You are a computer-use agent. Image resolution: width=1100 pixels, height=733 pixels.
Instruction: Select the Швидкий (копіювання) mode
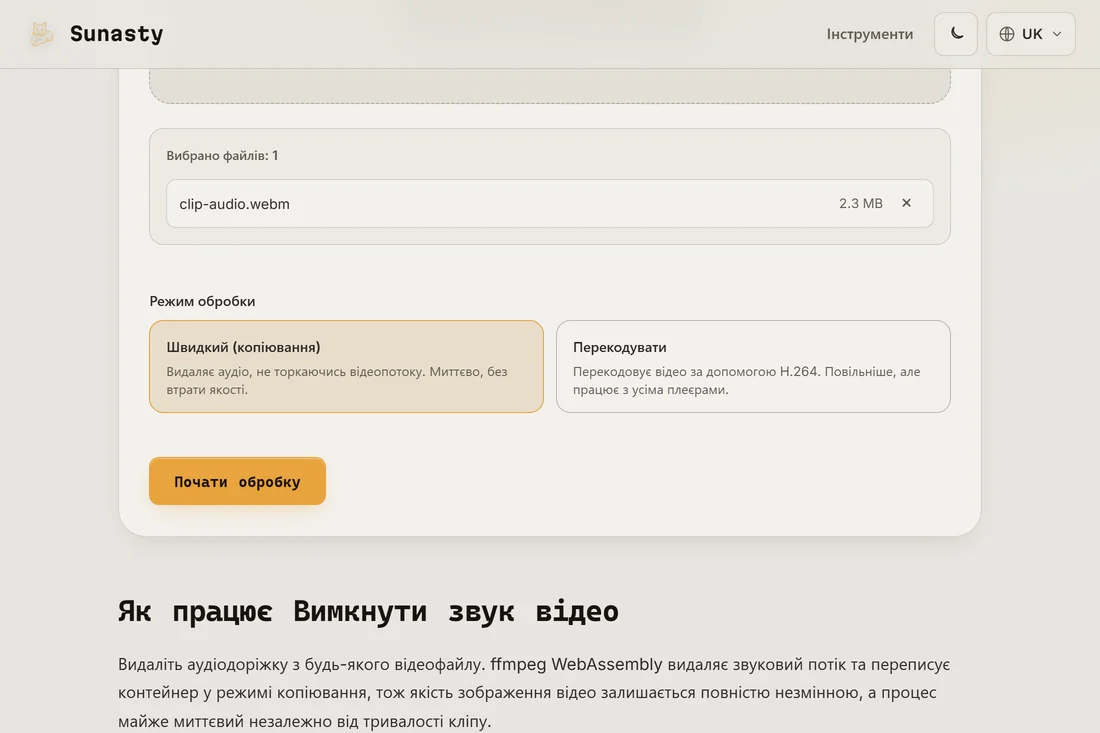tap(347, 366)
